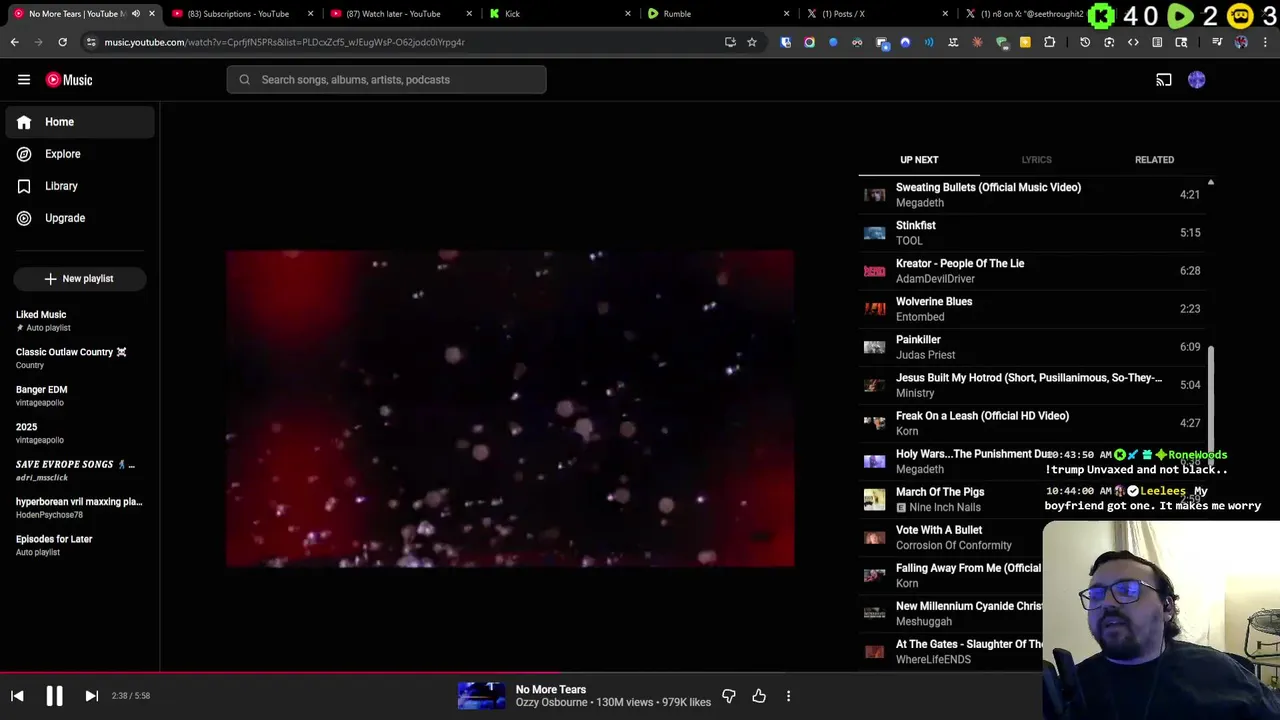1280x720 pixels.
Task: Create a New playlist
Action: [80, 279]
